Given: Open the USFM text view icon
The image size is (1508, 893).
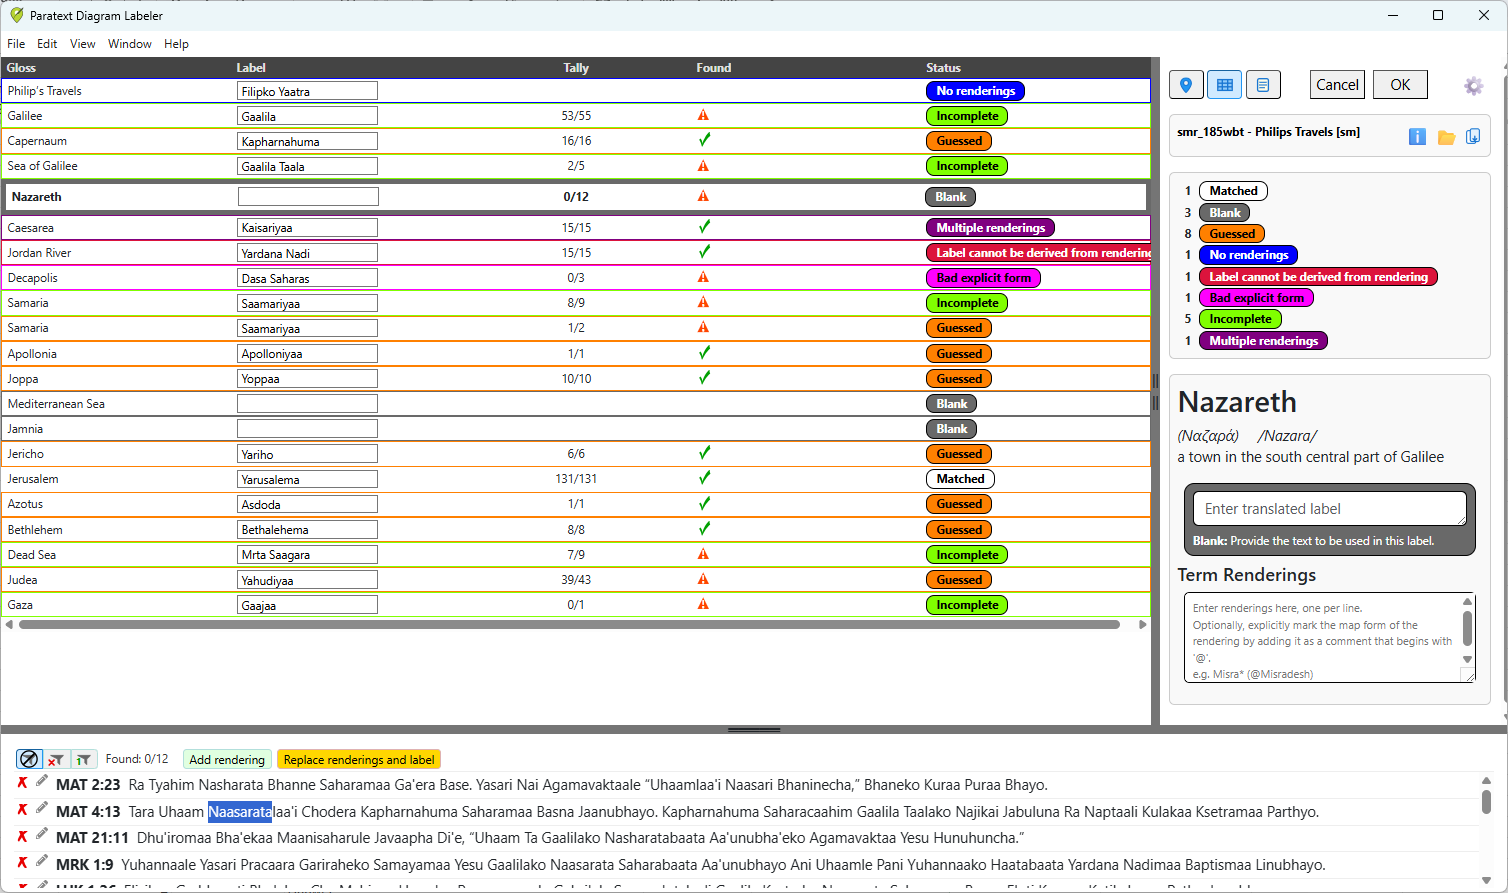Looking at the screenshot, I should point(1263,85).
